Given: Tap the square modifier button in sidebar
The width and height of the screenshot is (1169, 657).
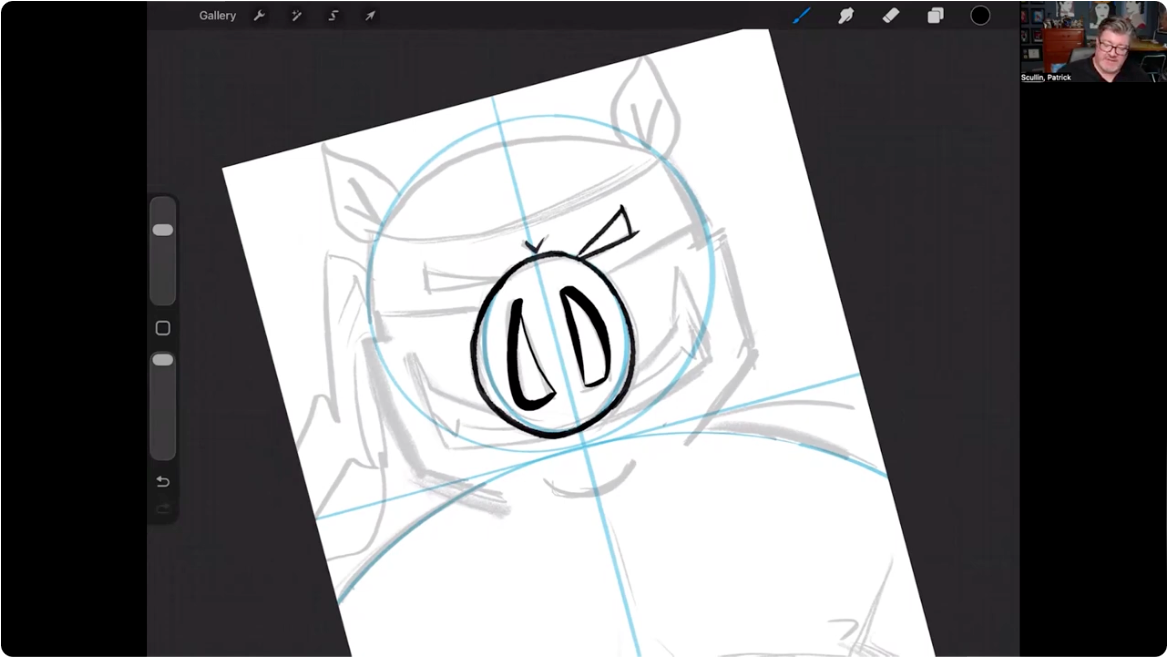Looking at the screenshot, I should 163,328.
